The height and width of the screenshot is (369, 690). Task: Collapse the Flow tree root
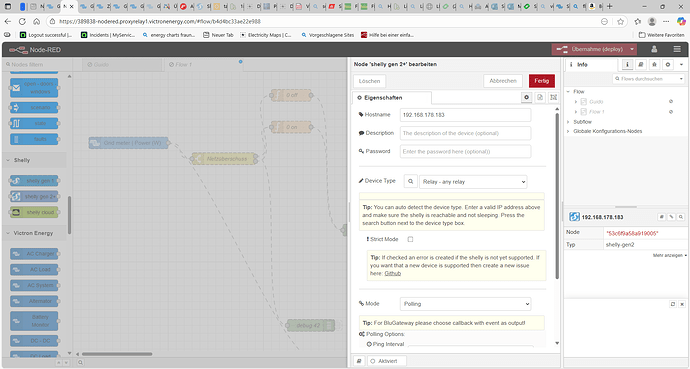[x=568, y=91]
